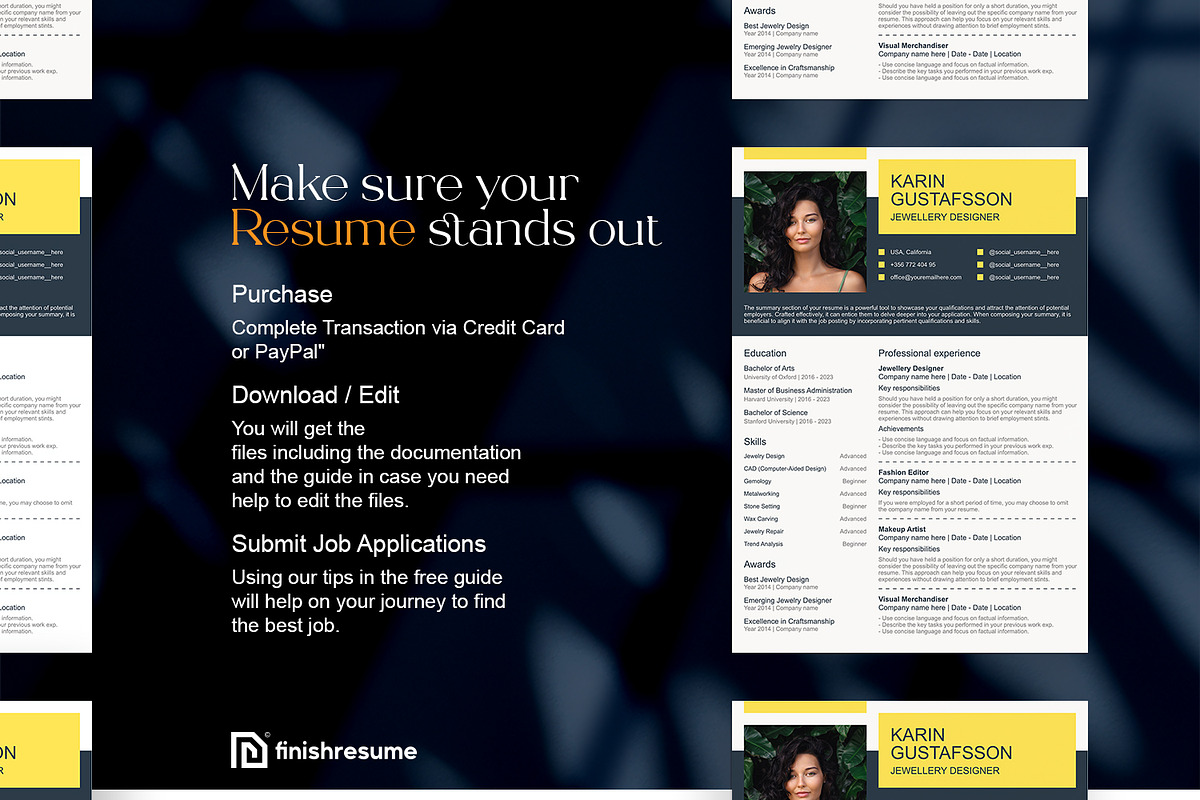Image resolution: width=1200 pixels, height=800 pixels.
Task: Select the Stone Setting skill
Action: 762,506
